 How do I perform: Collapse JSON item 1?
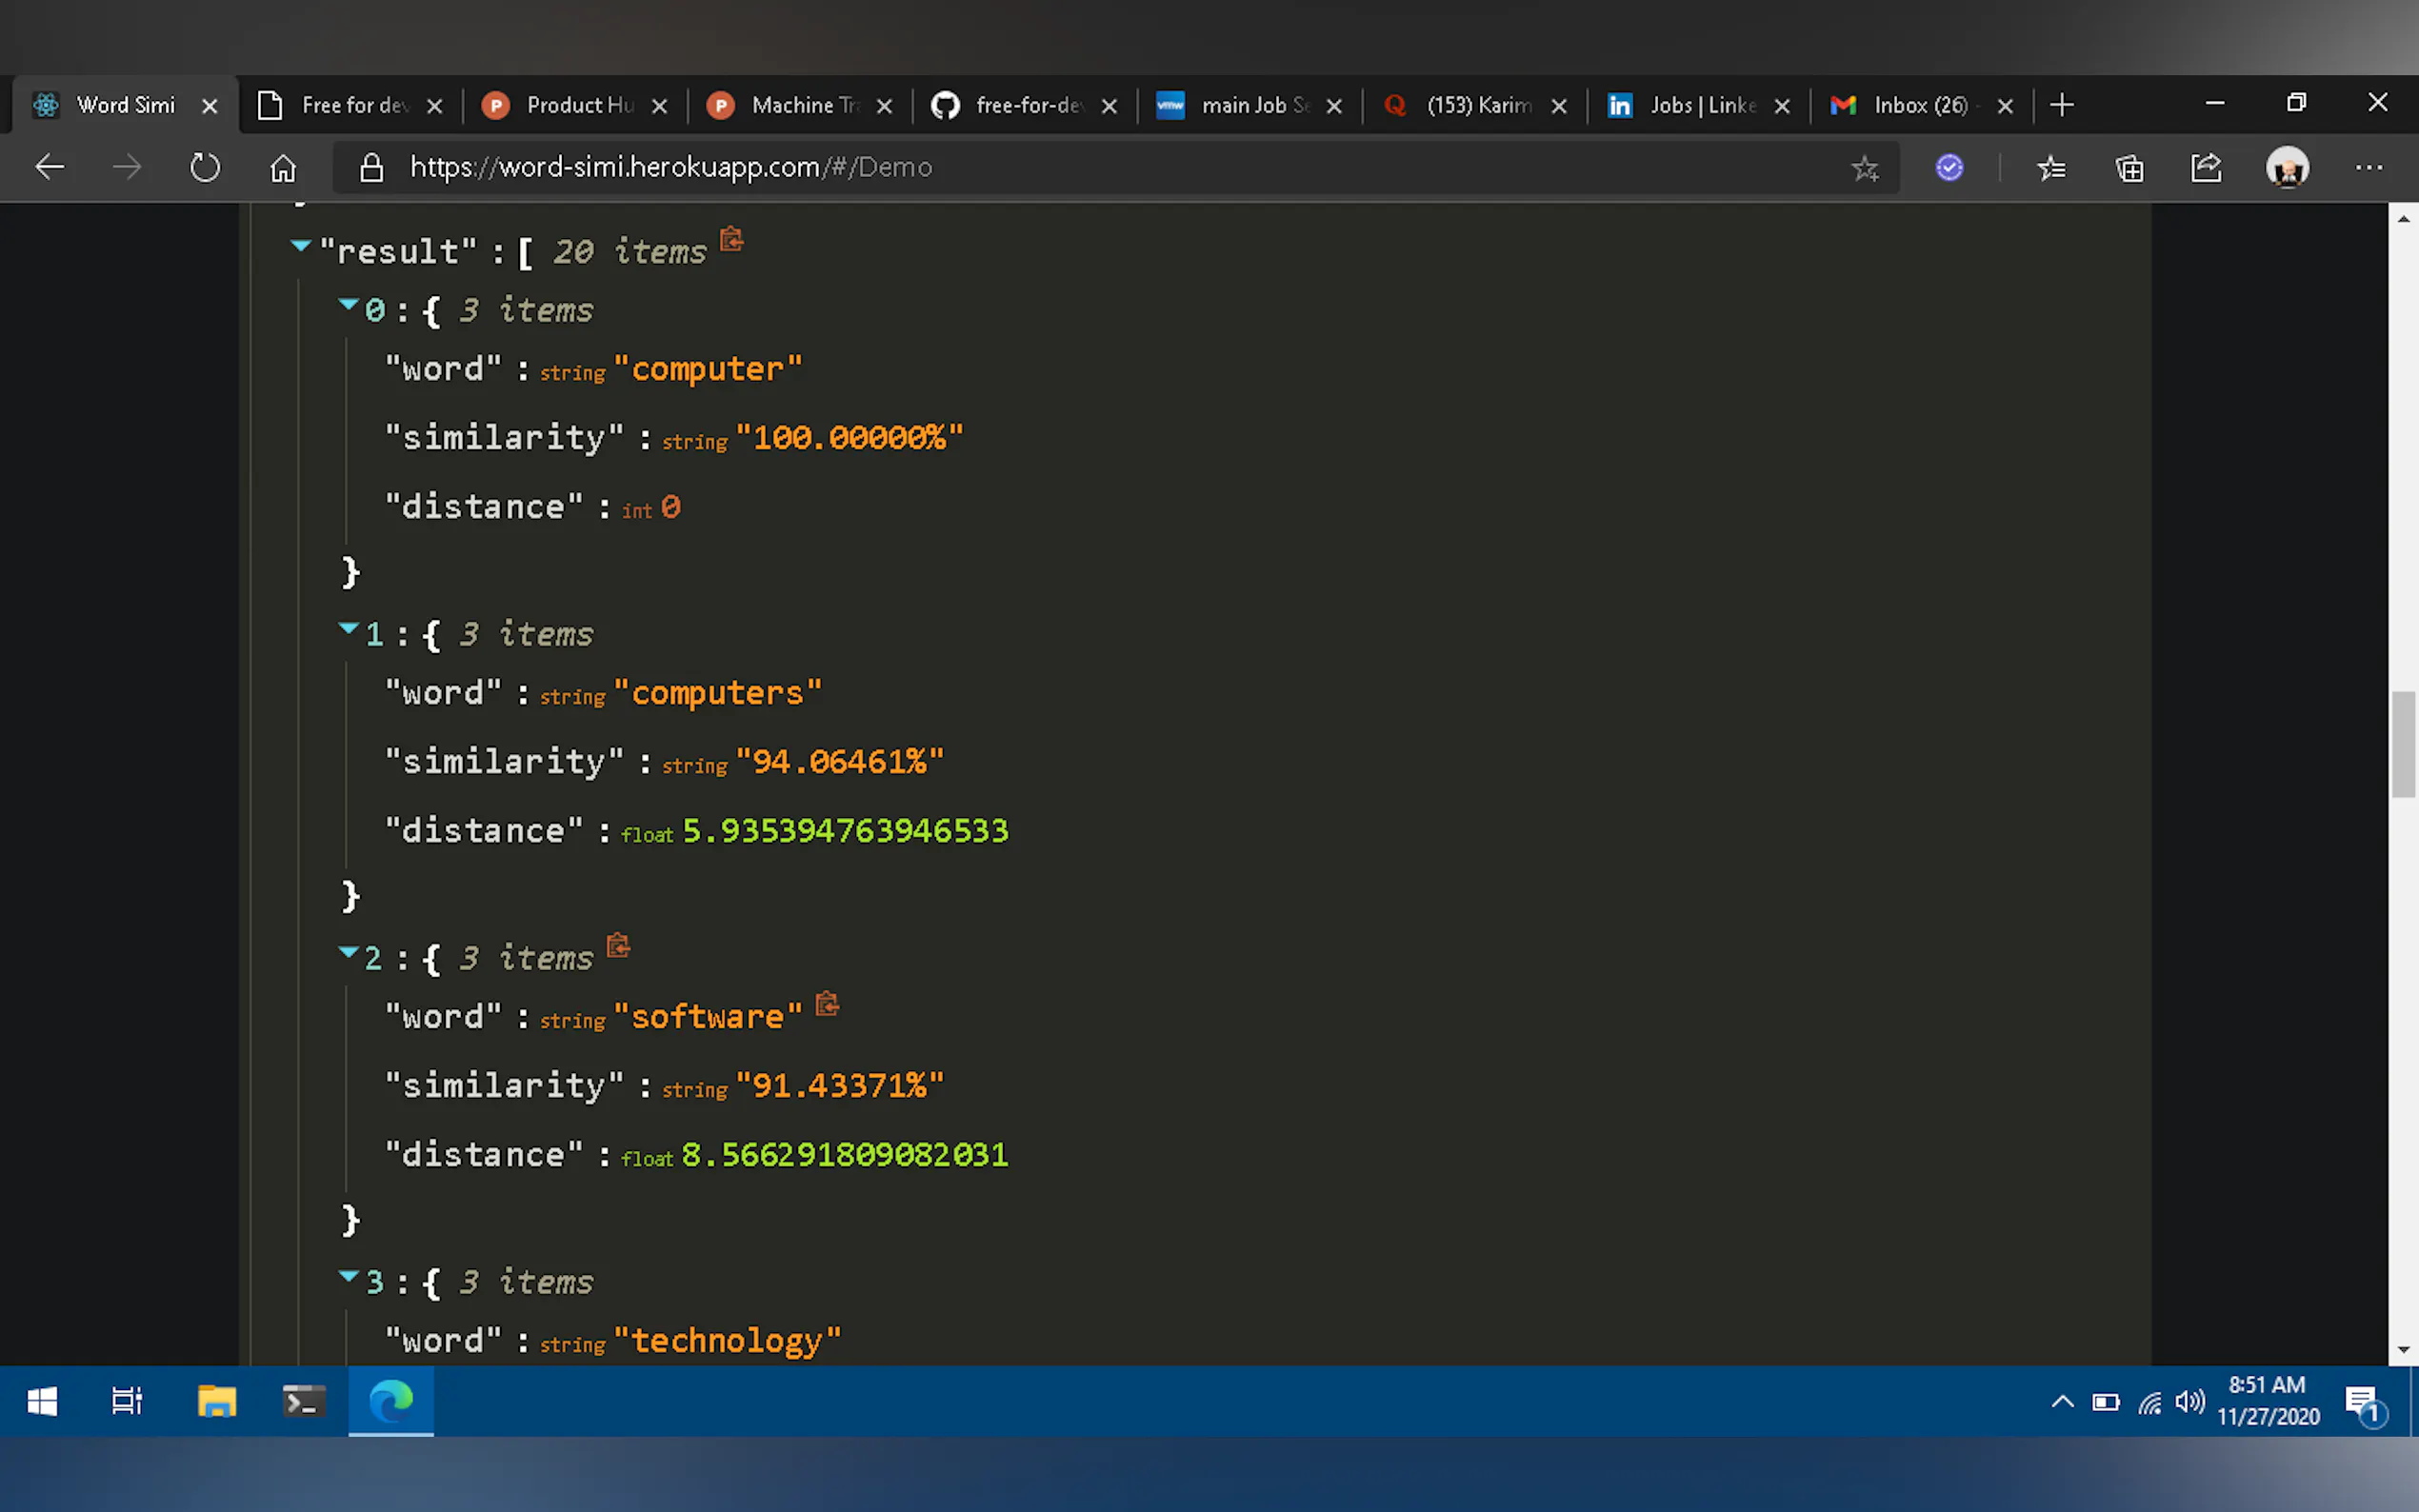(x=348, y=628)
